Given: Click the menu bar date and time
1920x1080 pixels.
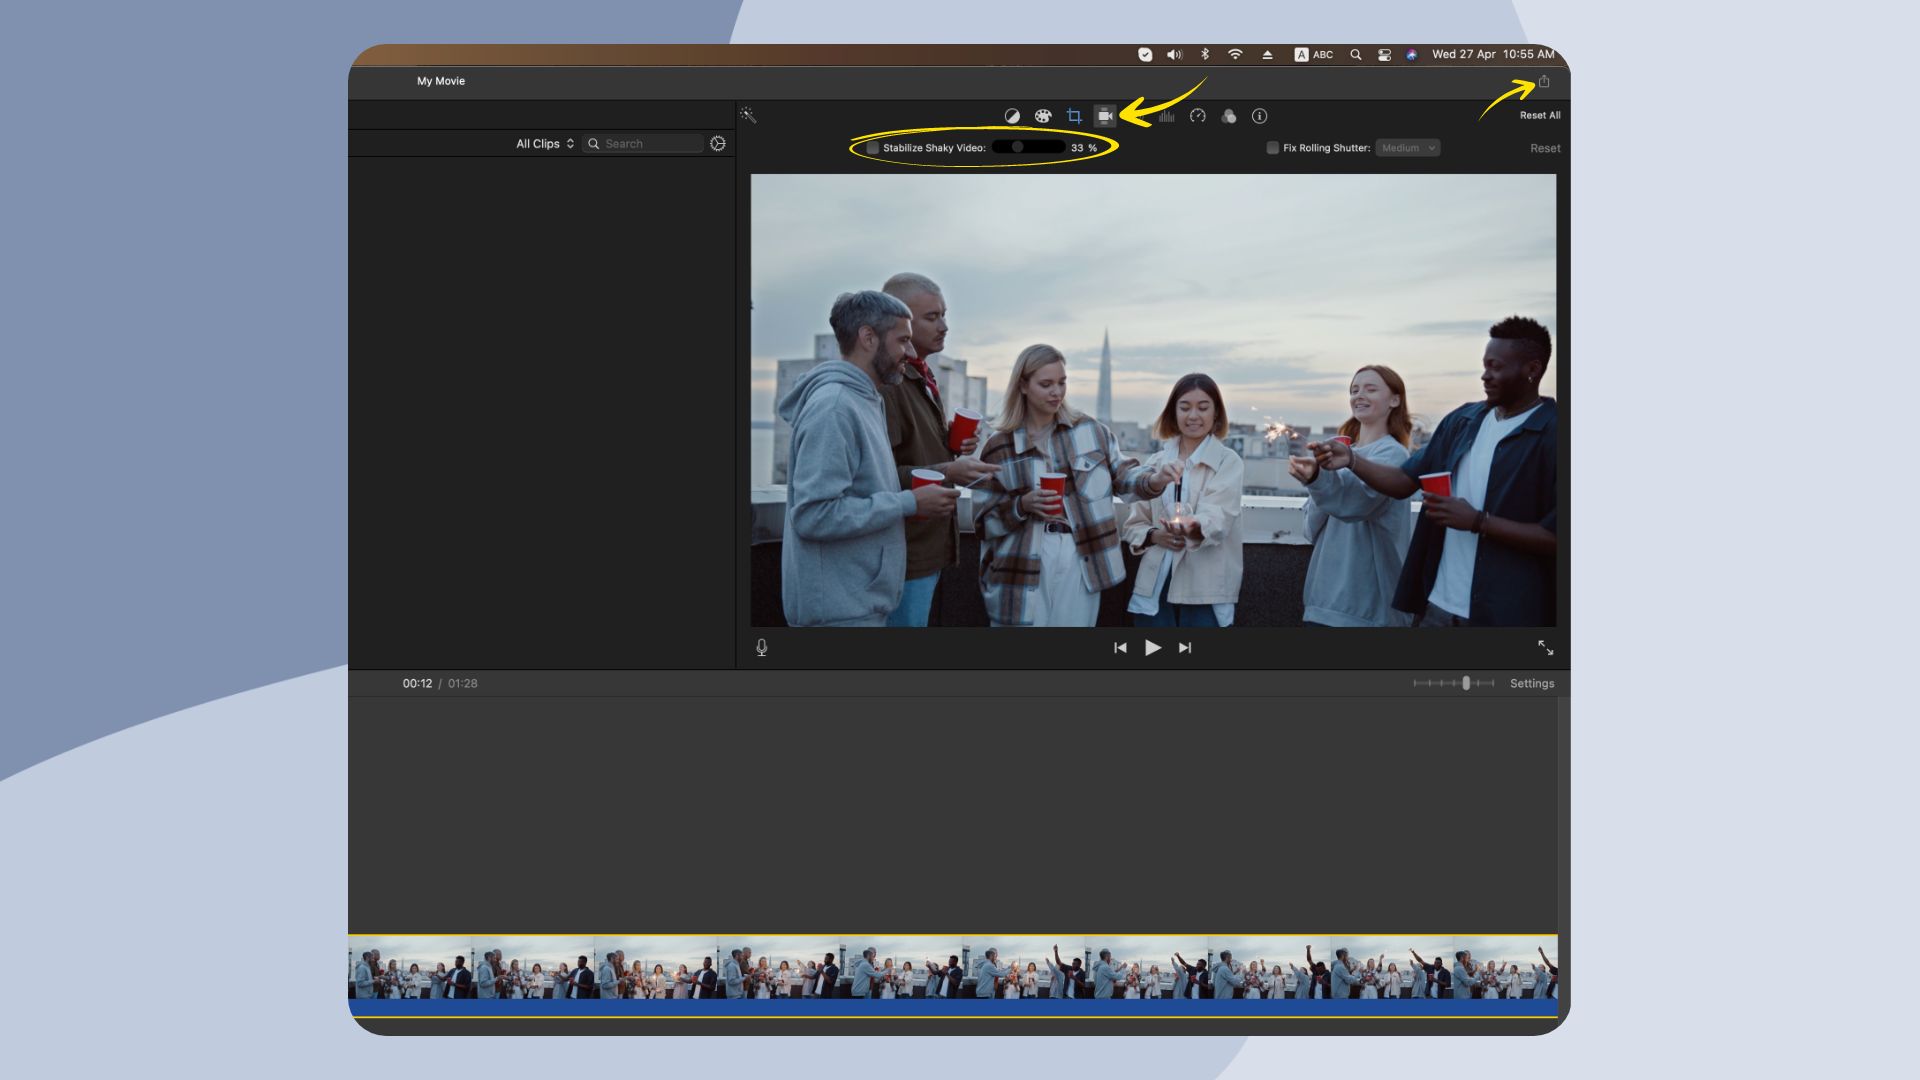Looking at the screenshot, I should (1493, 55).
